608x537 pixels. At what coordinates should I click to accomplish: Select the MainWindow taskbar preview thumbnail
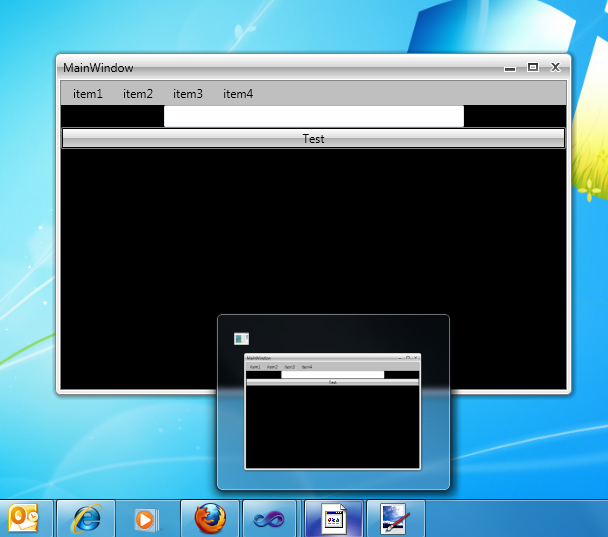coord(332,411)
